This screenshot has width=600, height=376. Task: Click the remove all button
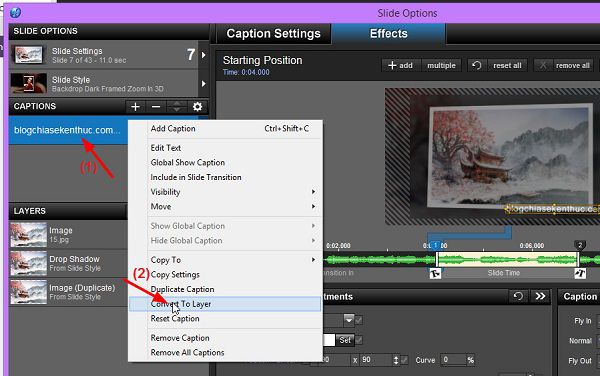point(564,65)
